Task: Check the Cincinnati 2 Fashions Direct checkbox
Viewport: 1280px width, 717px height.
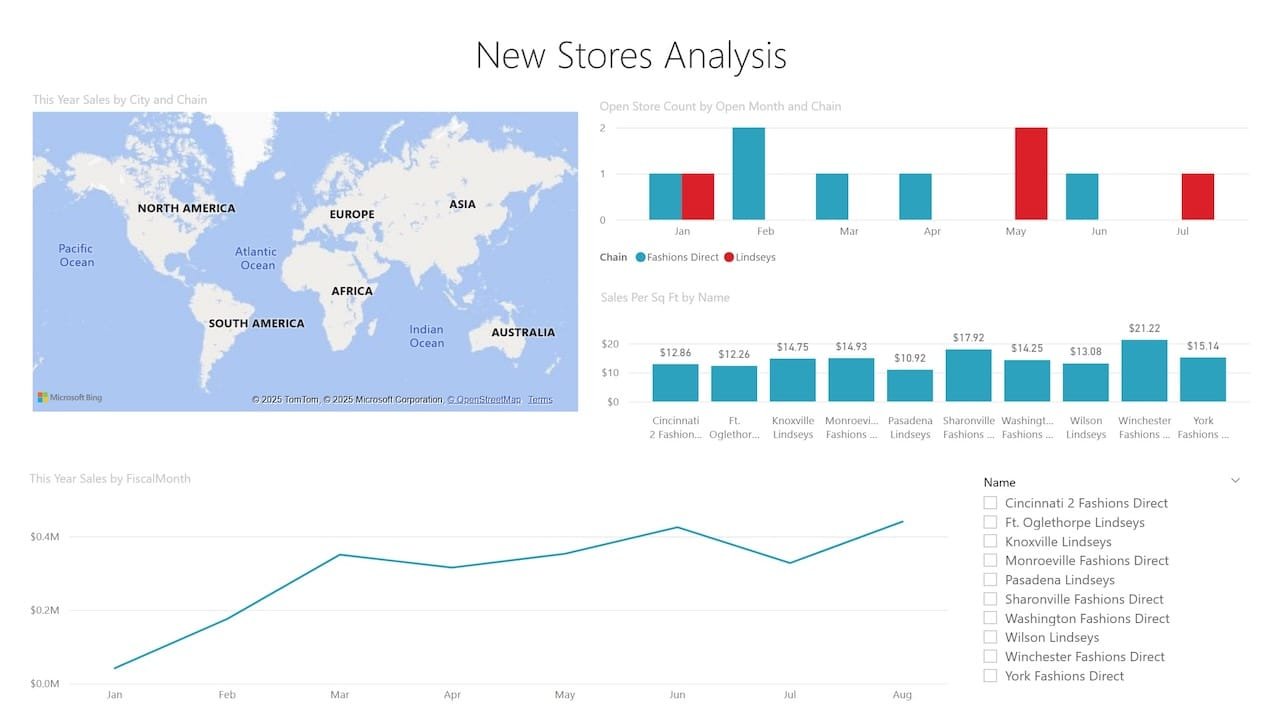Action: 990,503
